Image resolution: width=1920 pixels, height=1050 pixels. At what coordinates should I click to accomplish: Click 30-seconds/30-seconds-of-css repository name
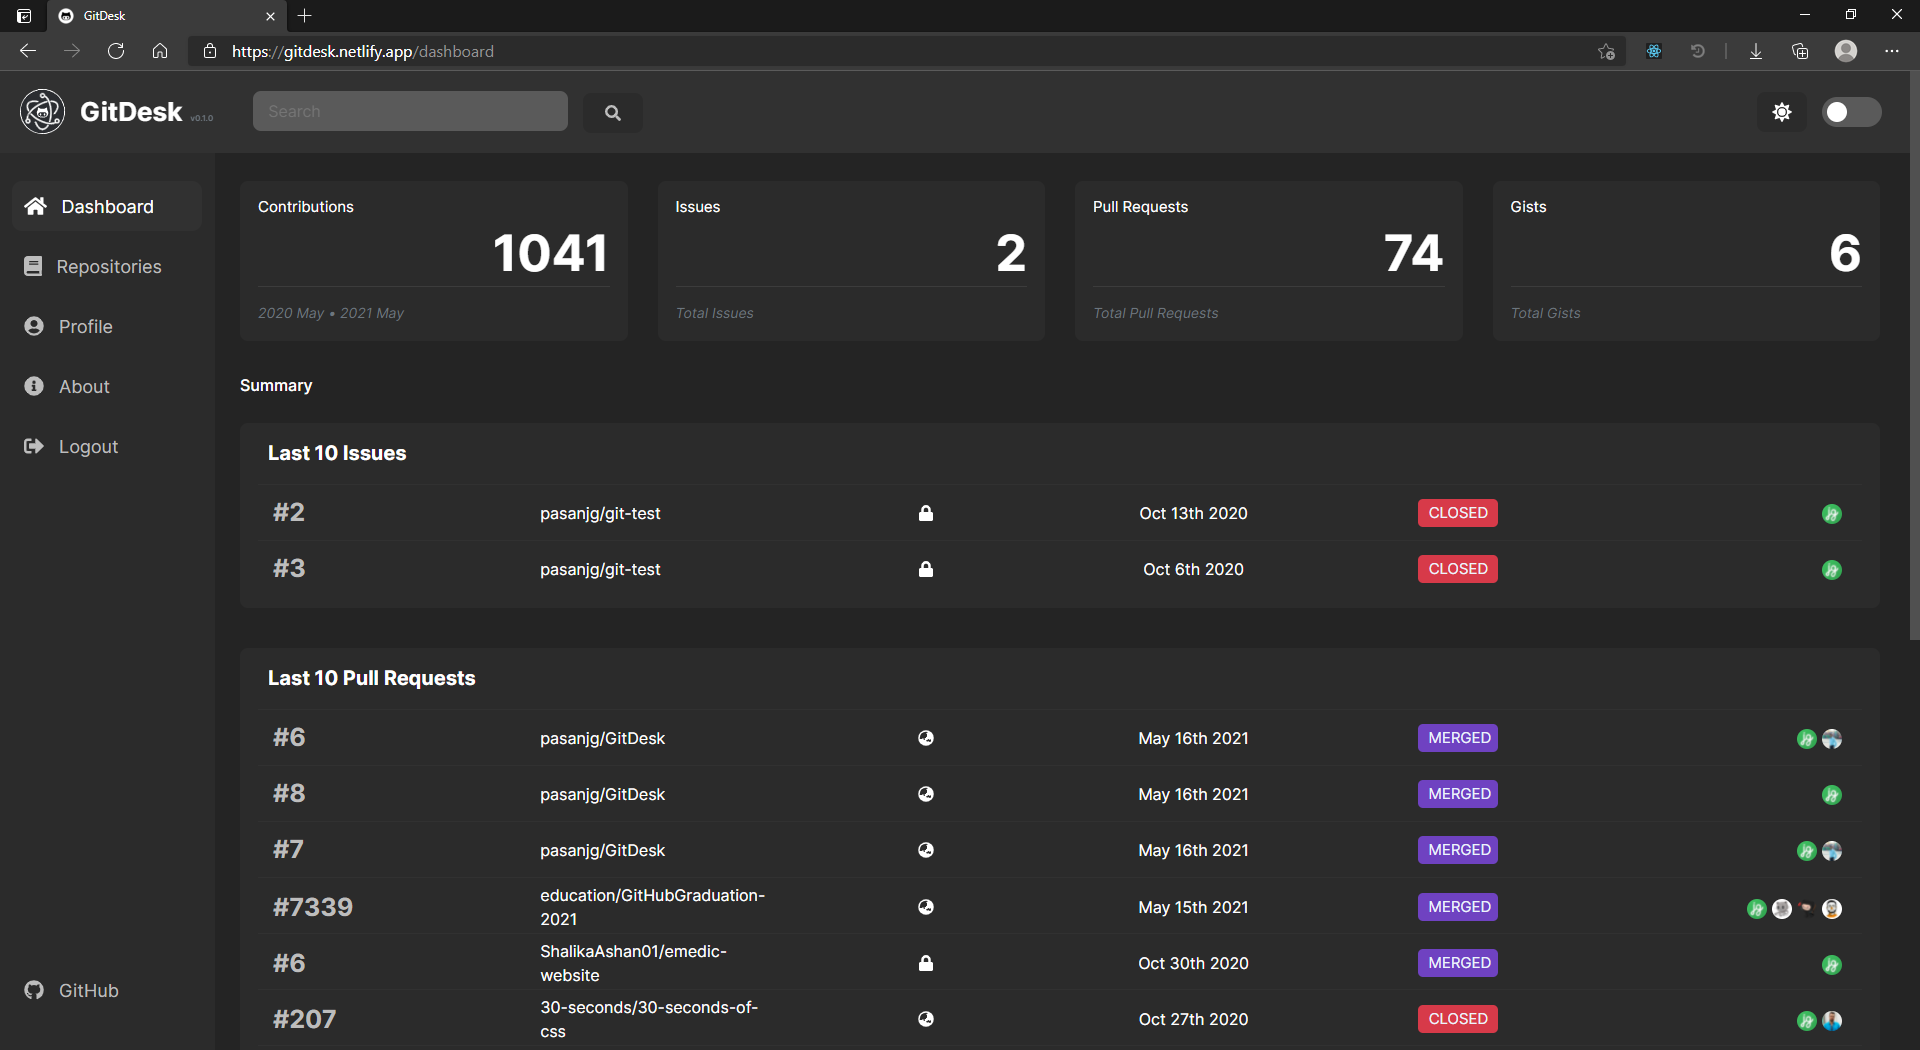tap(649, 1019)
